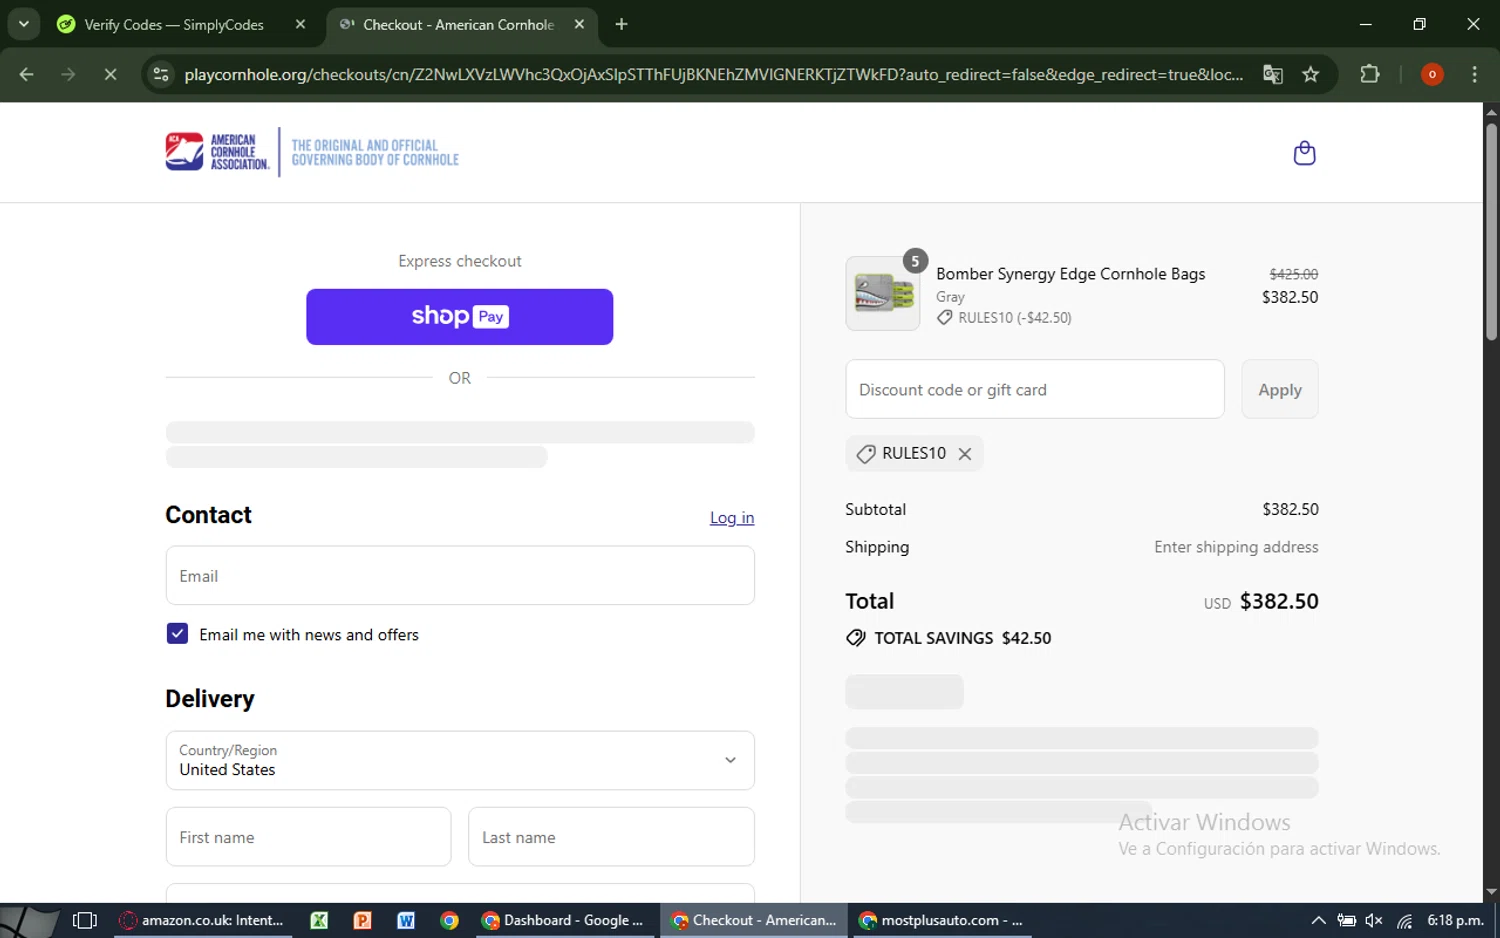The height and width of the screenshot is (938, 1500).
Task: Expand the Country/Region dropdown
Action: point(460,760)
